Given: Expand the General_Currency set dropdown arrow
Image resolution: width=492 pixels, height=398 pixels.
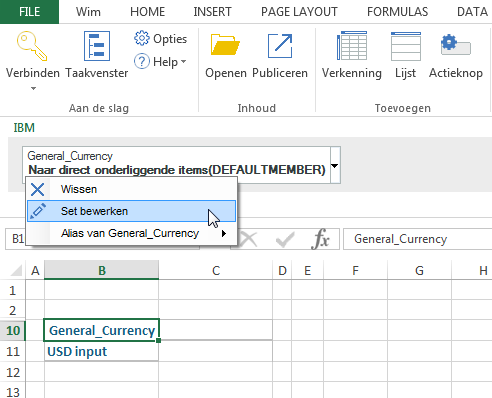Looking at the screenshot, I should 335,165.
